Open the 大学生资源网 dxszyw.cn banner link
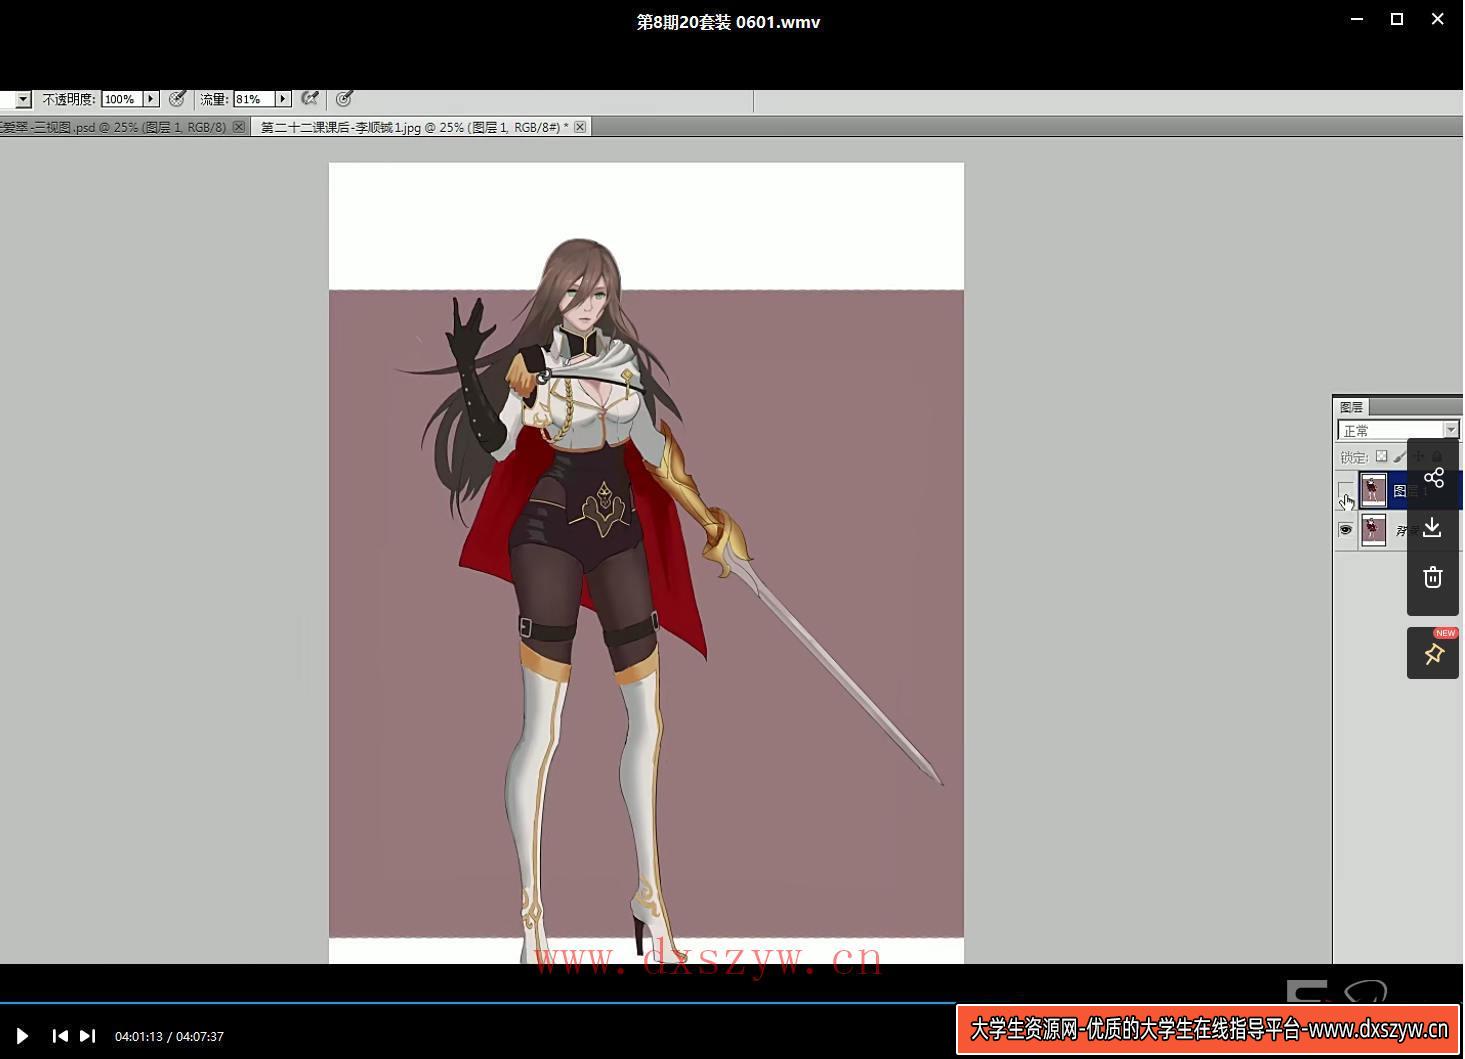Screen dimensions: 1465x1059 [1208, 1029]
